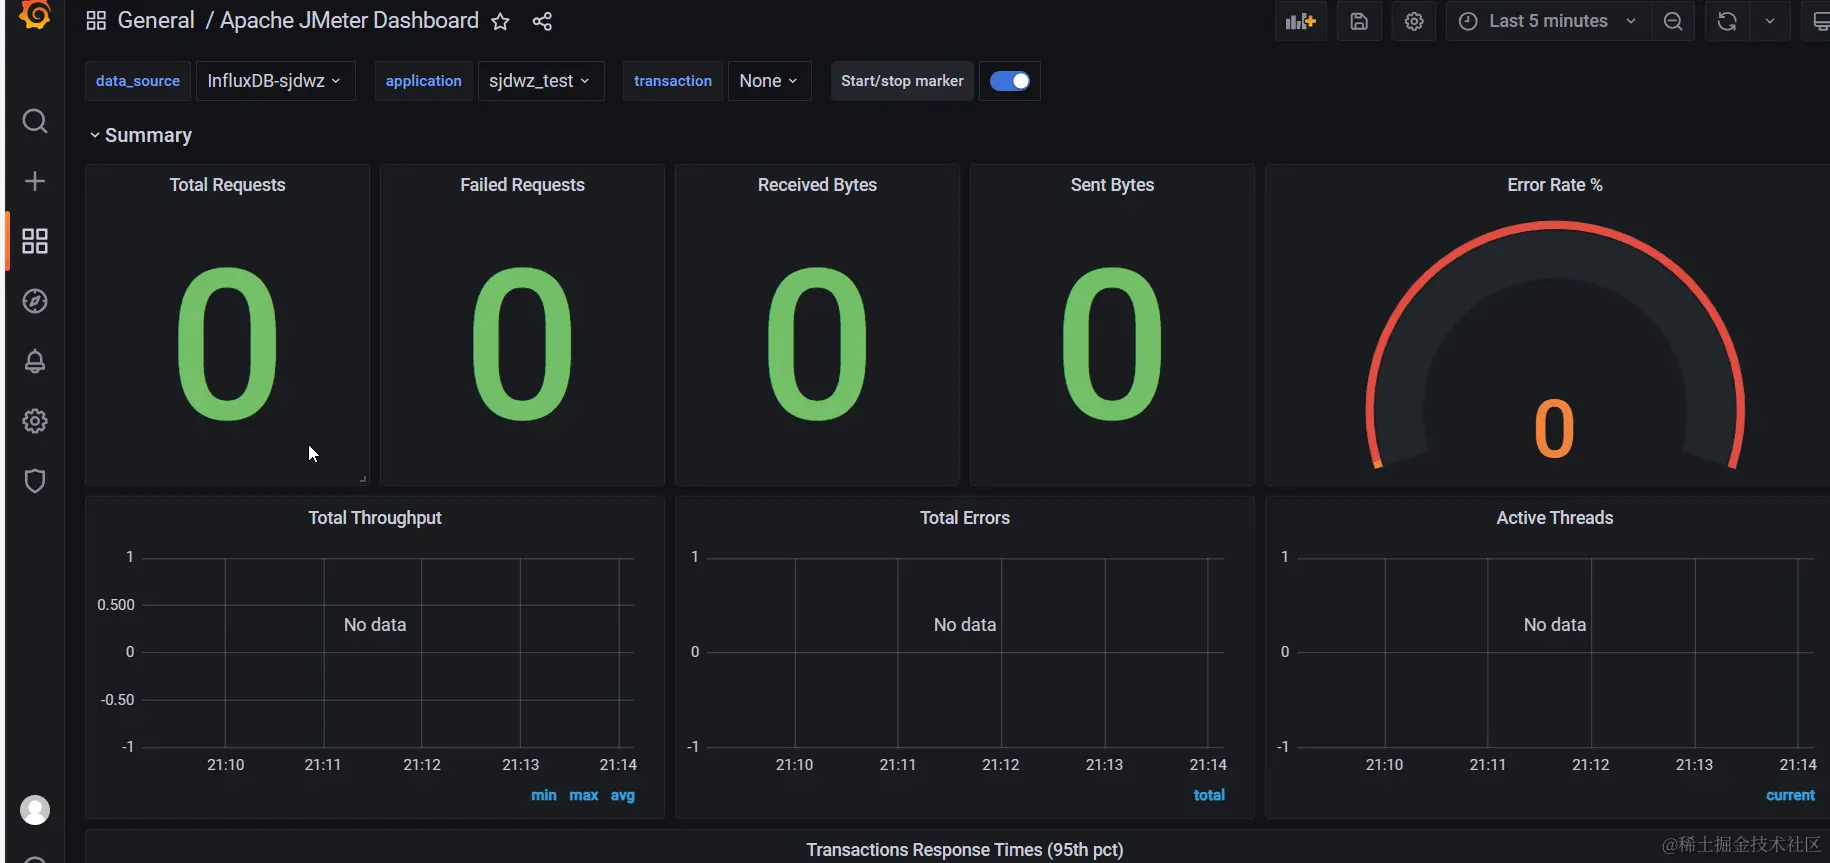Sort Total Throughput legend by min
The image size is (1830, 863).
click(544, 796)
